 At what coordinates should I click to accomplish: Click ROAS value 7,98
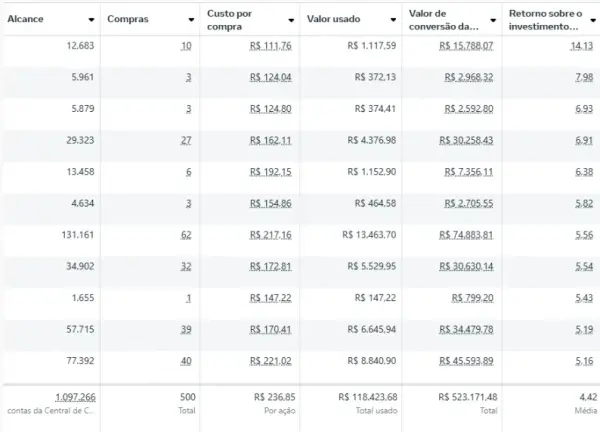click(x=584, y=77)
